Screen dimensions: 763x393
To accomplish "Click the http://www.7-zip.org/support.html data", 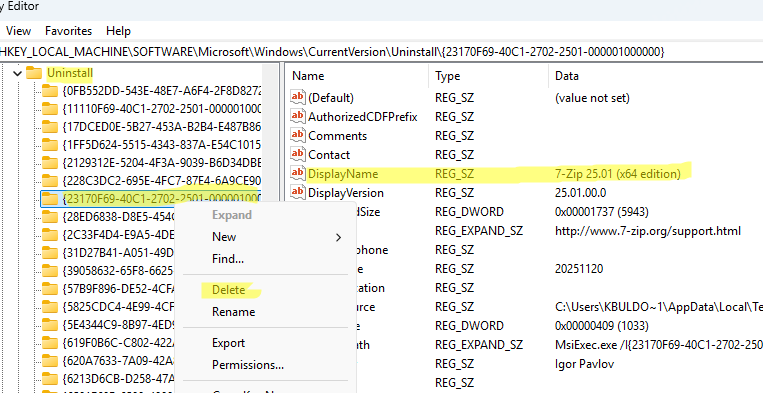I will click(648, 231).
